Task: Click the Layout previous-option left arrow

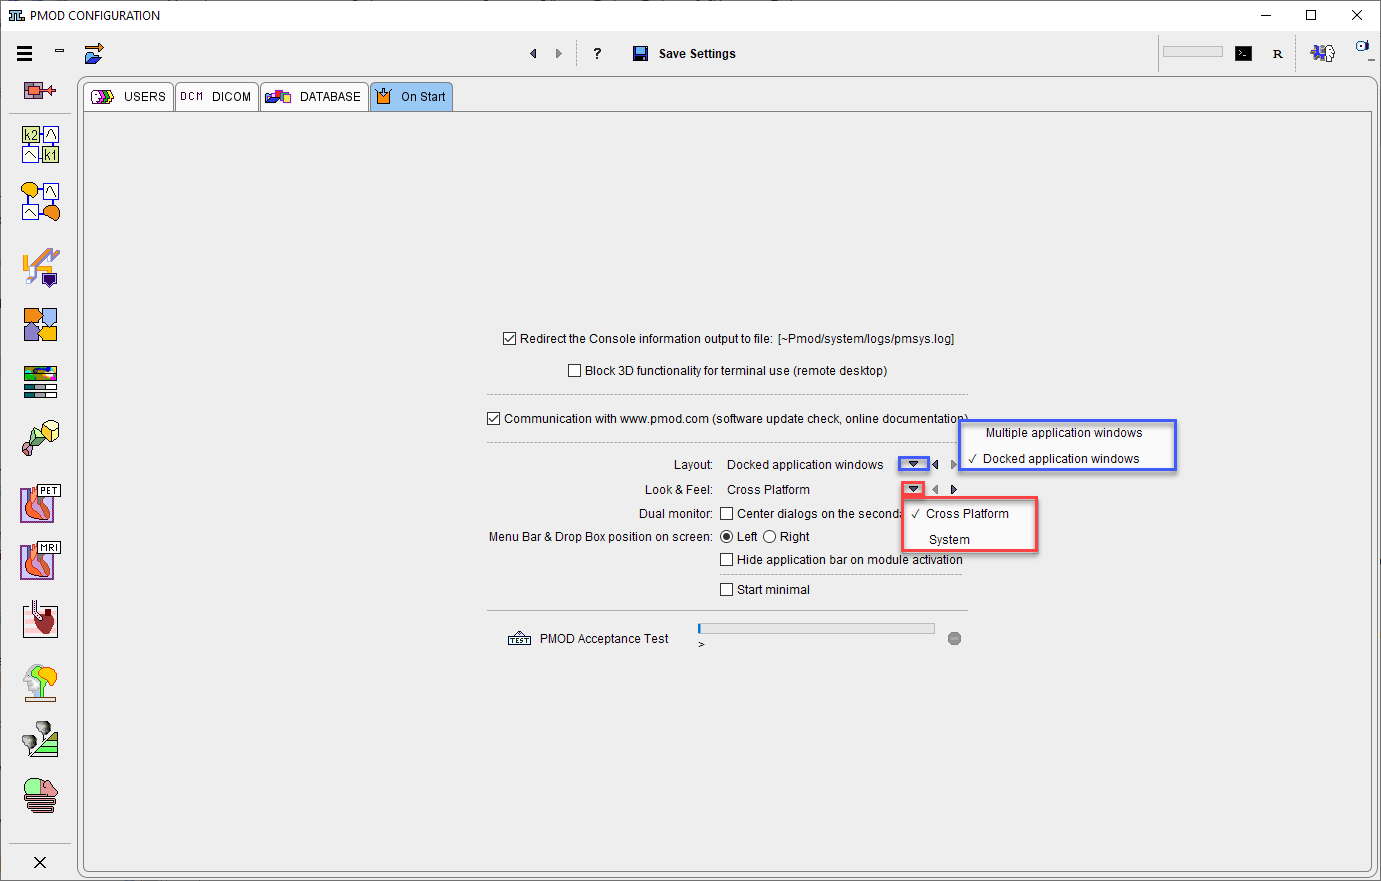Action: pos(935,464)
